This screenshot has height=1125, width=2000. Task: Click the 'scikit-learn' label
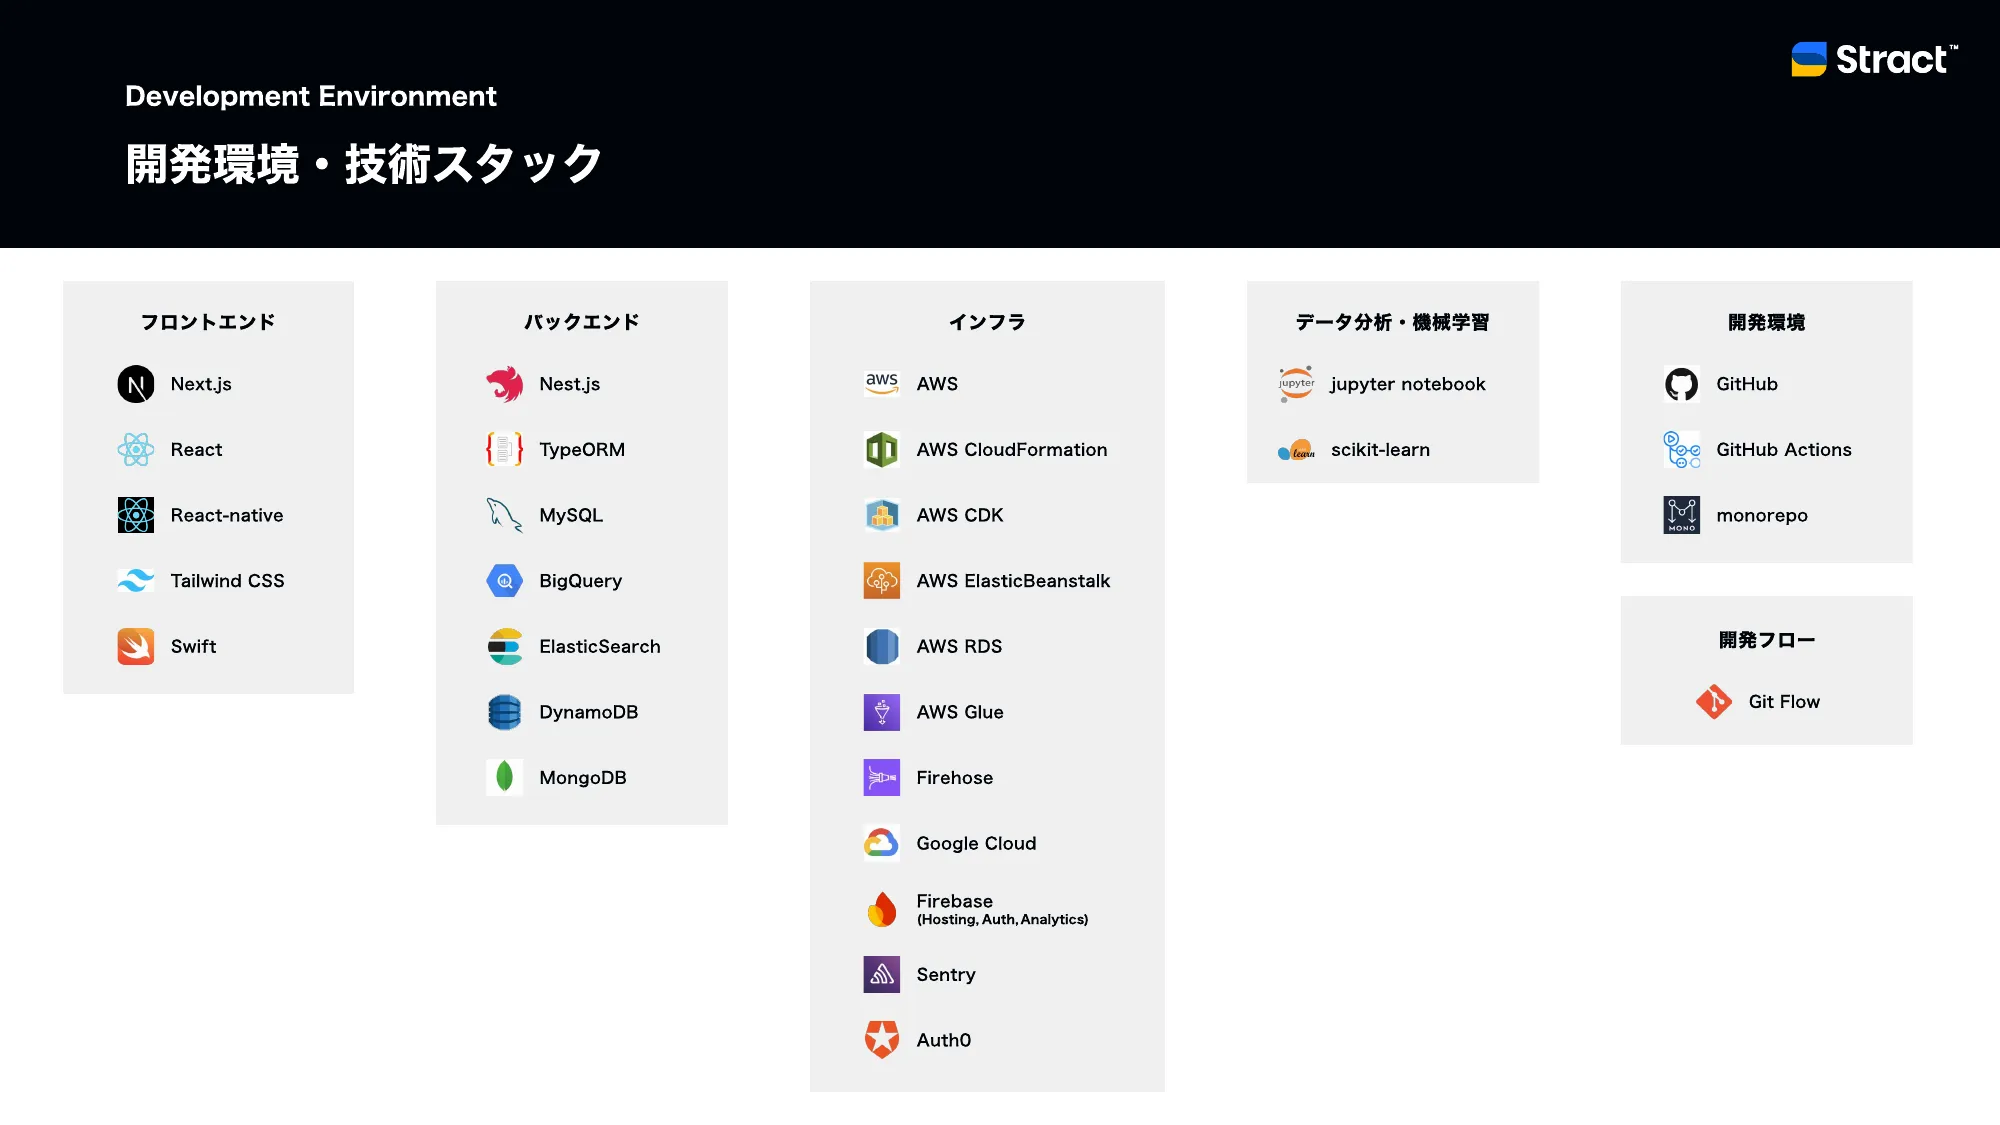click(1380, 450)
